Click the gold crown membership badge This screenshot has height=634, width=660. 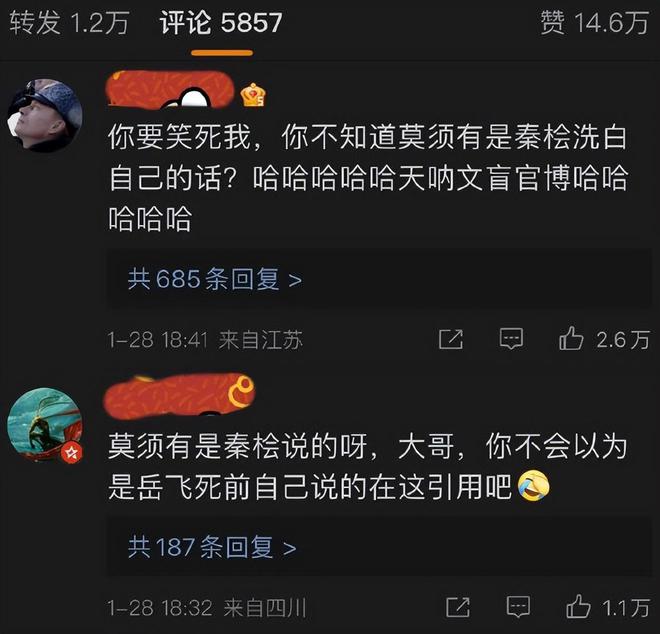pyautogui.click(x=253, y=95)
